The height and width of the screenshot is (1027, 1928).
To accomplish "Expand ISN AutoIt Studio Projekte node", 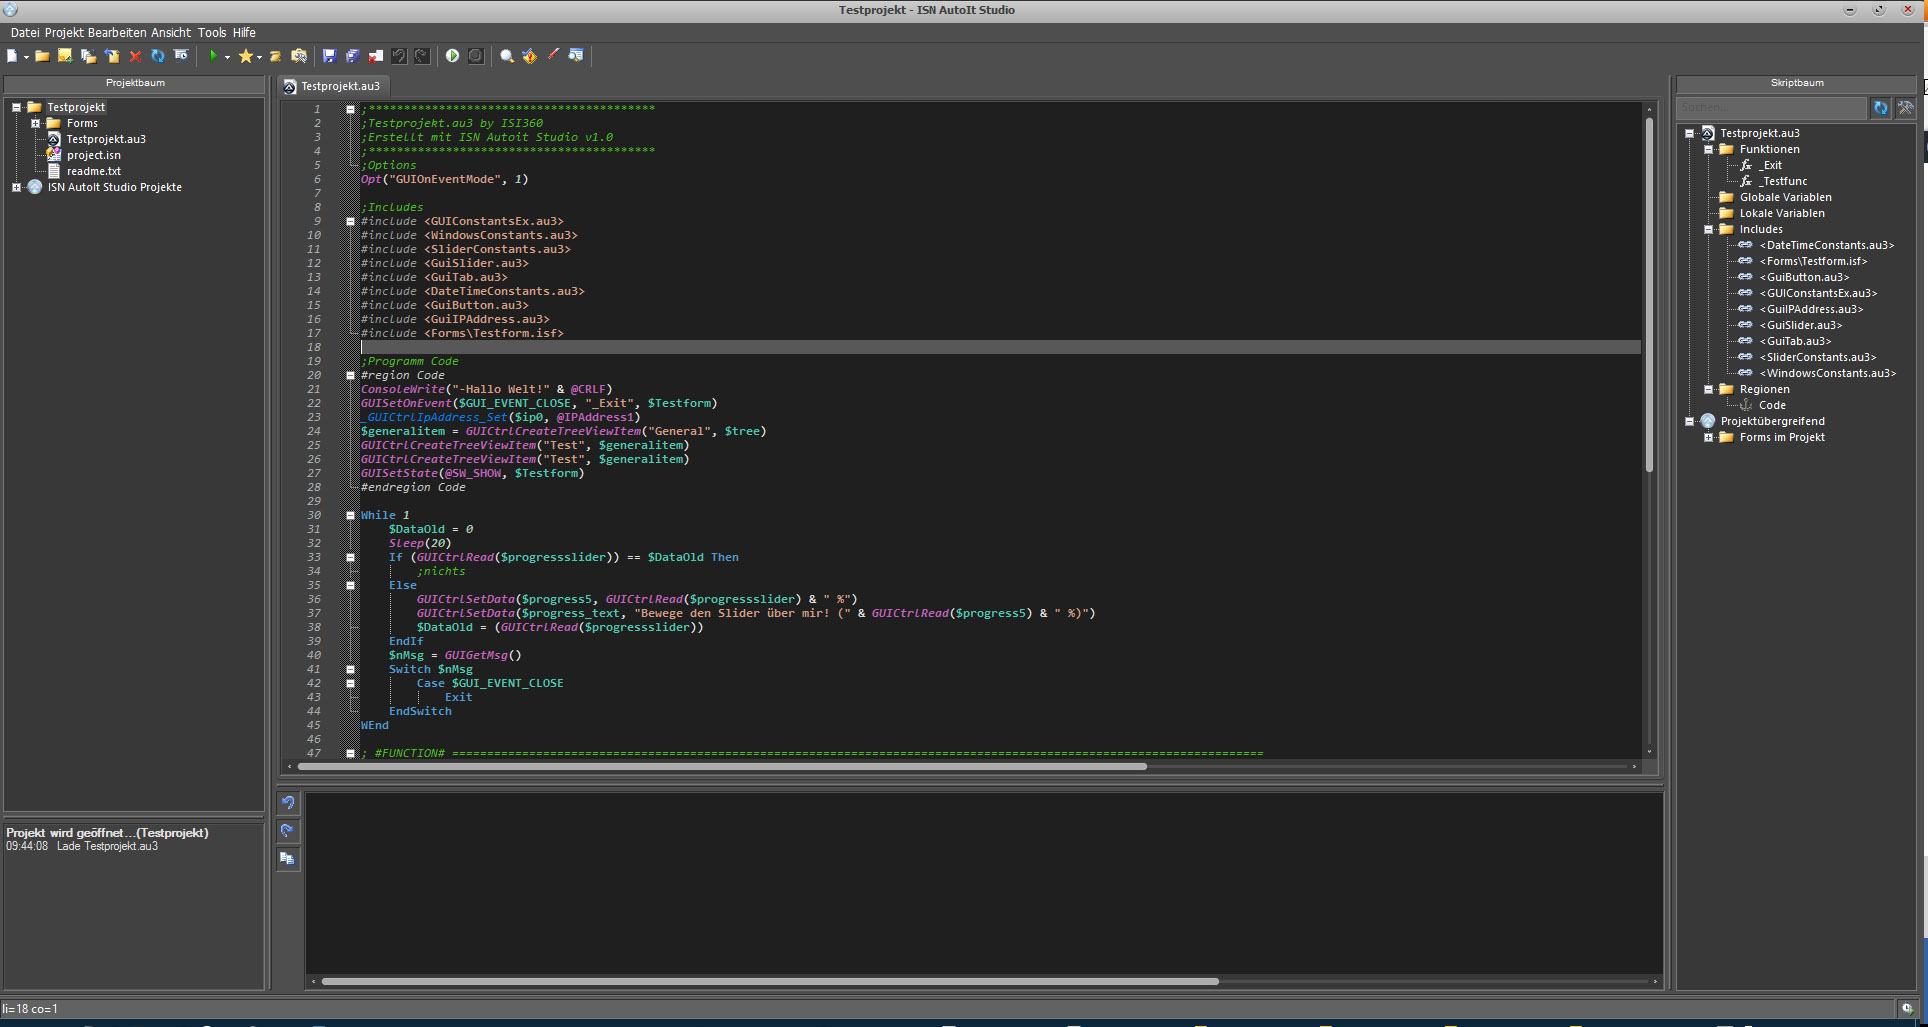I will 16,187.
